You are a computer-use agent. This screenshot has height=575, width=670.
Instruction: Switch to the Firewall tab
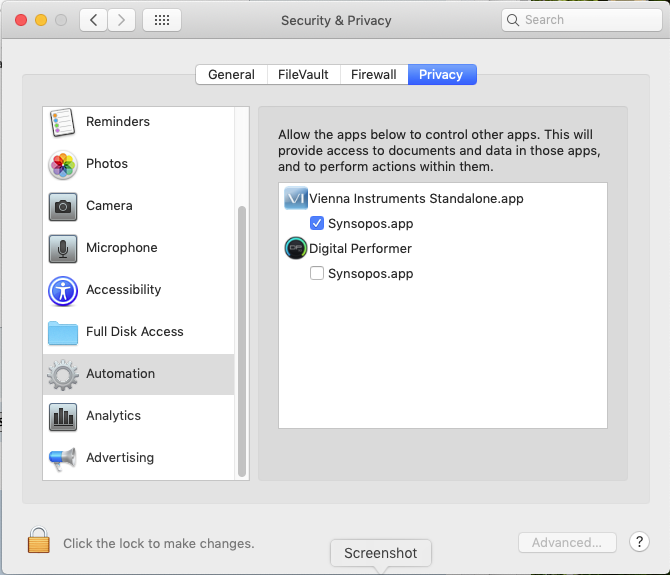(374, 75)
